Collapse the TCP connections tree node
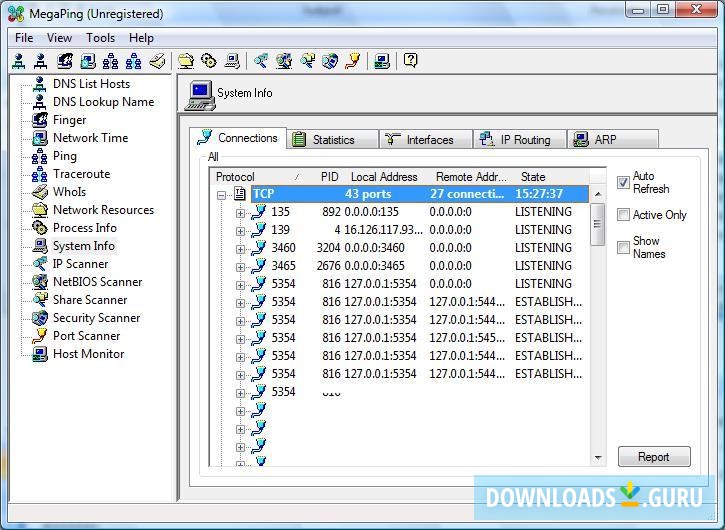The height and width of the screenshot is (530, 725). tap(222, 194)
